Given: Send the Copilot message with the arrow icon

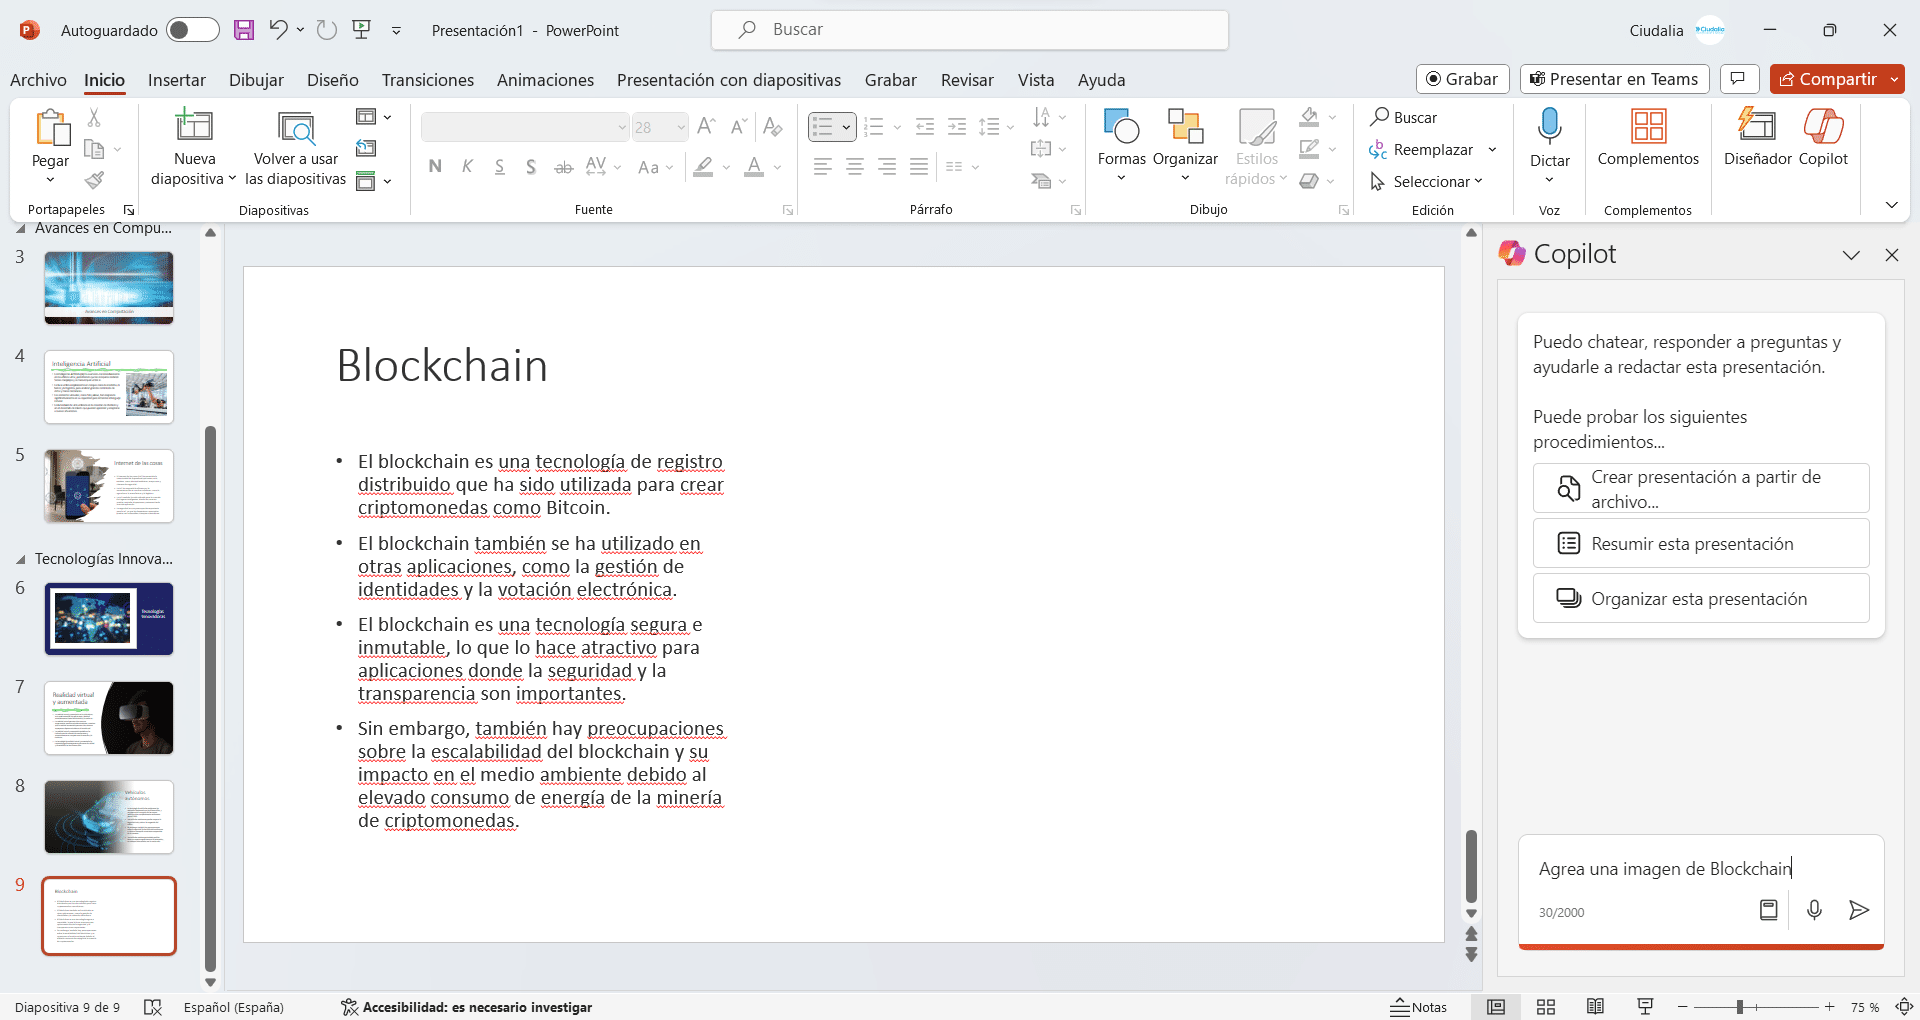Looking at the screenshot, I should 1858,910.
